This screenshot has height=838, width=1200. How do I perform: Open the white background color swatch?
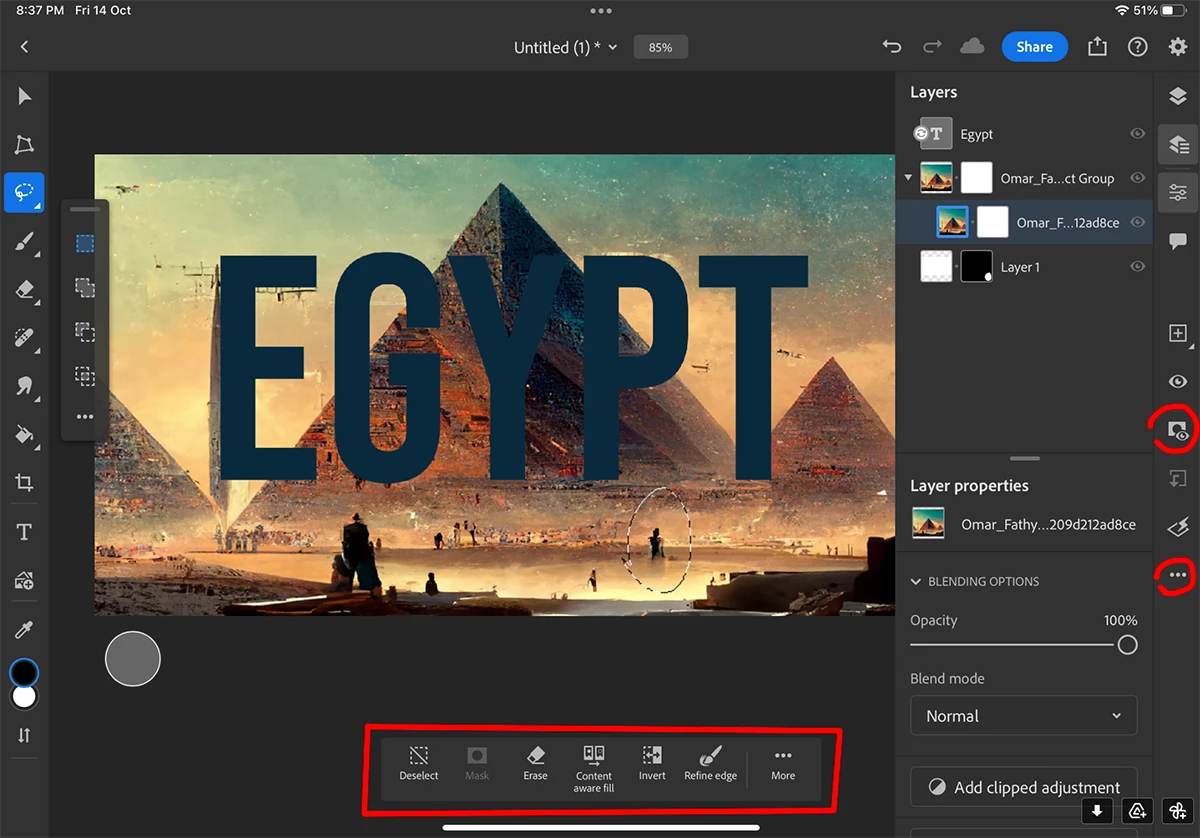click(x=24, y=698)
